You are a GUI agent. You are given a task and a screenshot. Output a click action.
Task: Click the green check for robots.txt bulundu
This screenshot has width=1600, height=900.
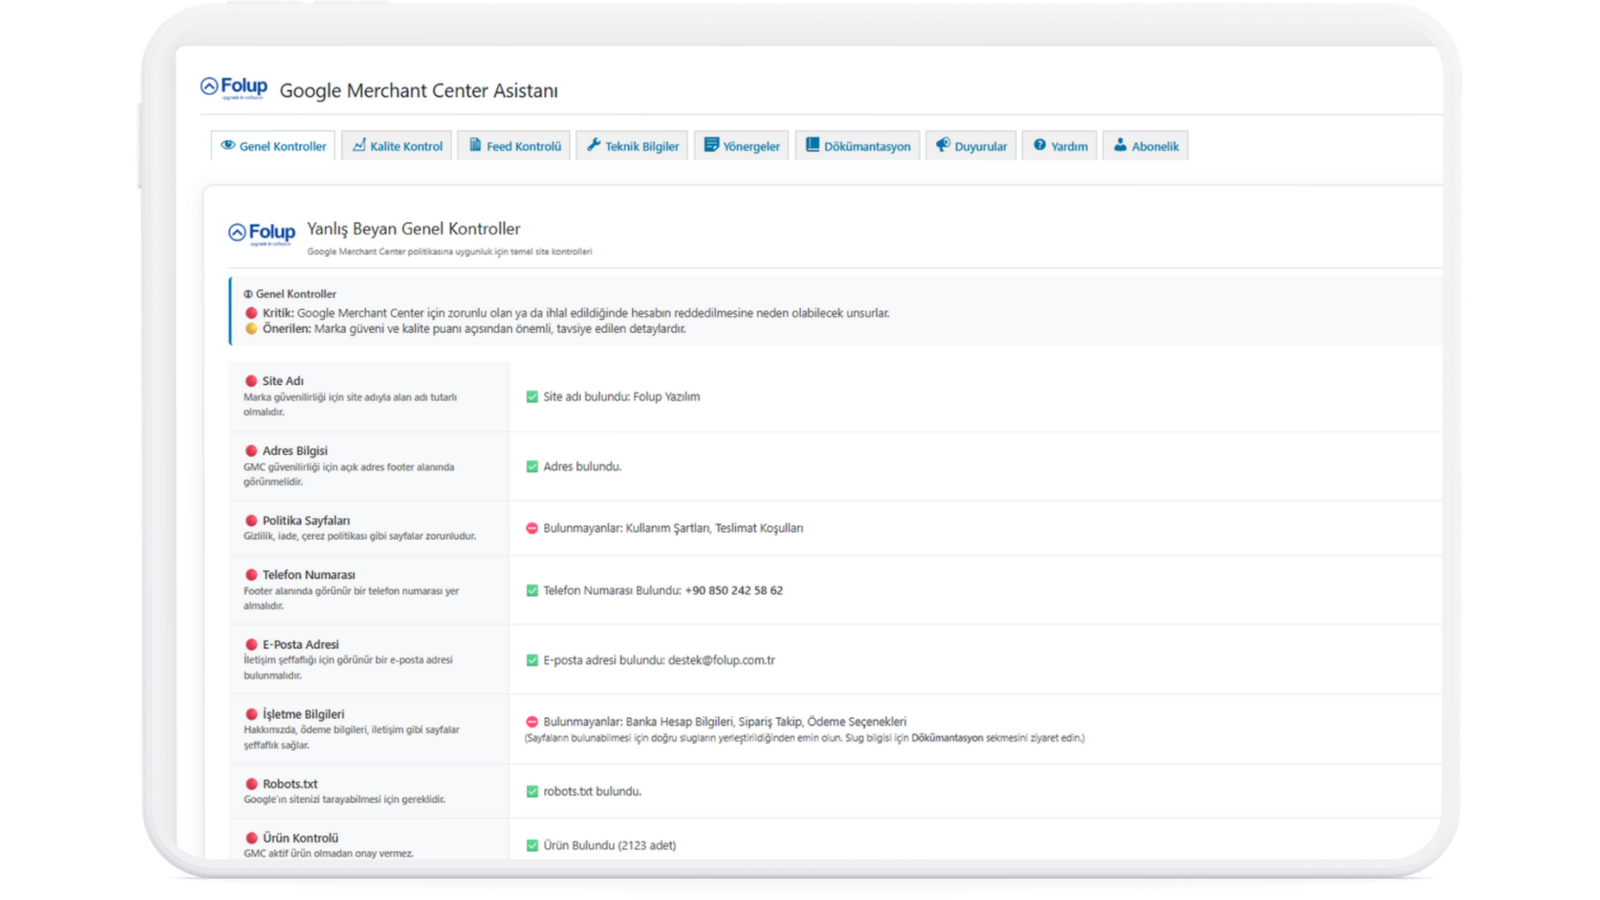pyautogui.click(x=532, y=792)
